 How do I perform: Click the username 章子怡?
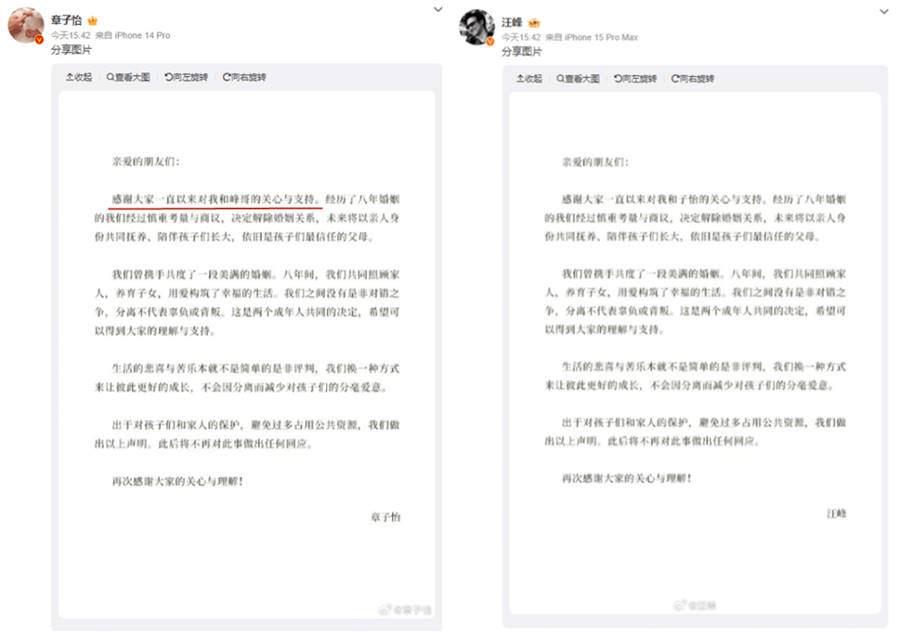coord(67,21)
